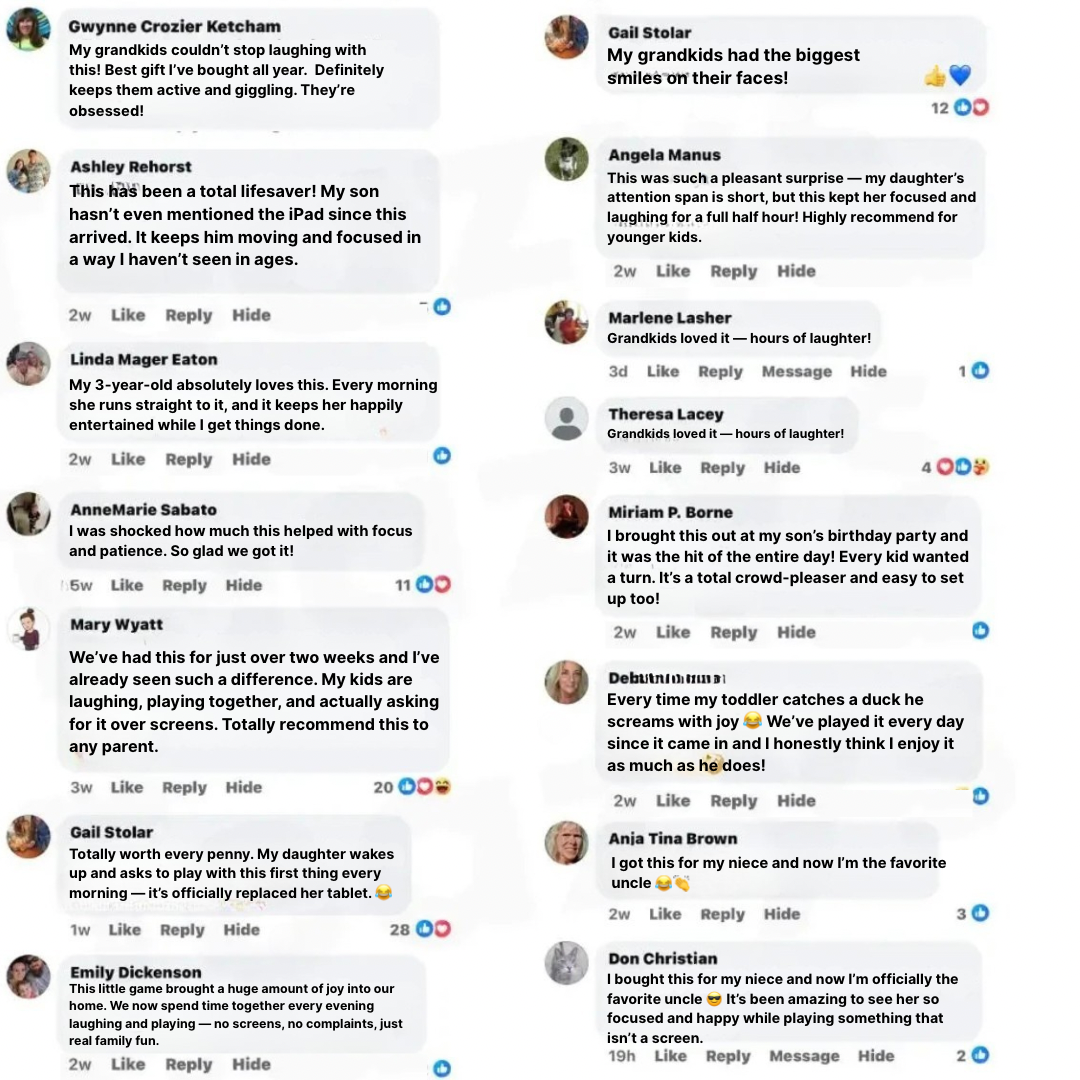Open Emily Dickenson's profile name link
The width and height of the screenshot is (1080, 1080).
(x=136, y=972)
